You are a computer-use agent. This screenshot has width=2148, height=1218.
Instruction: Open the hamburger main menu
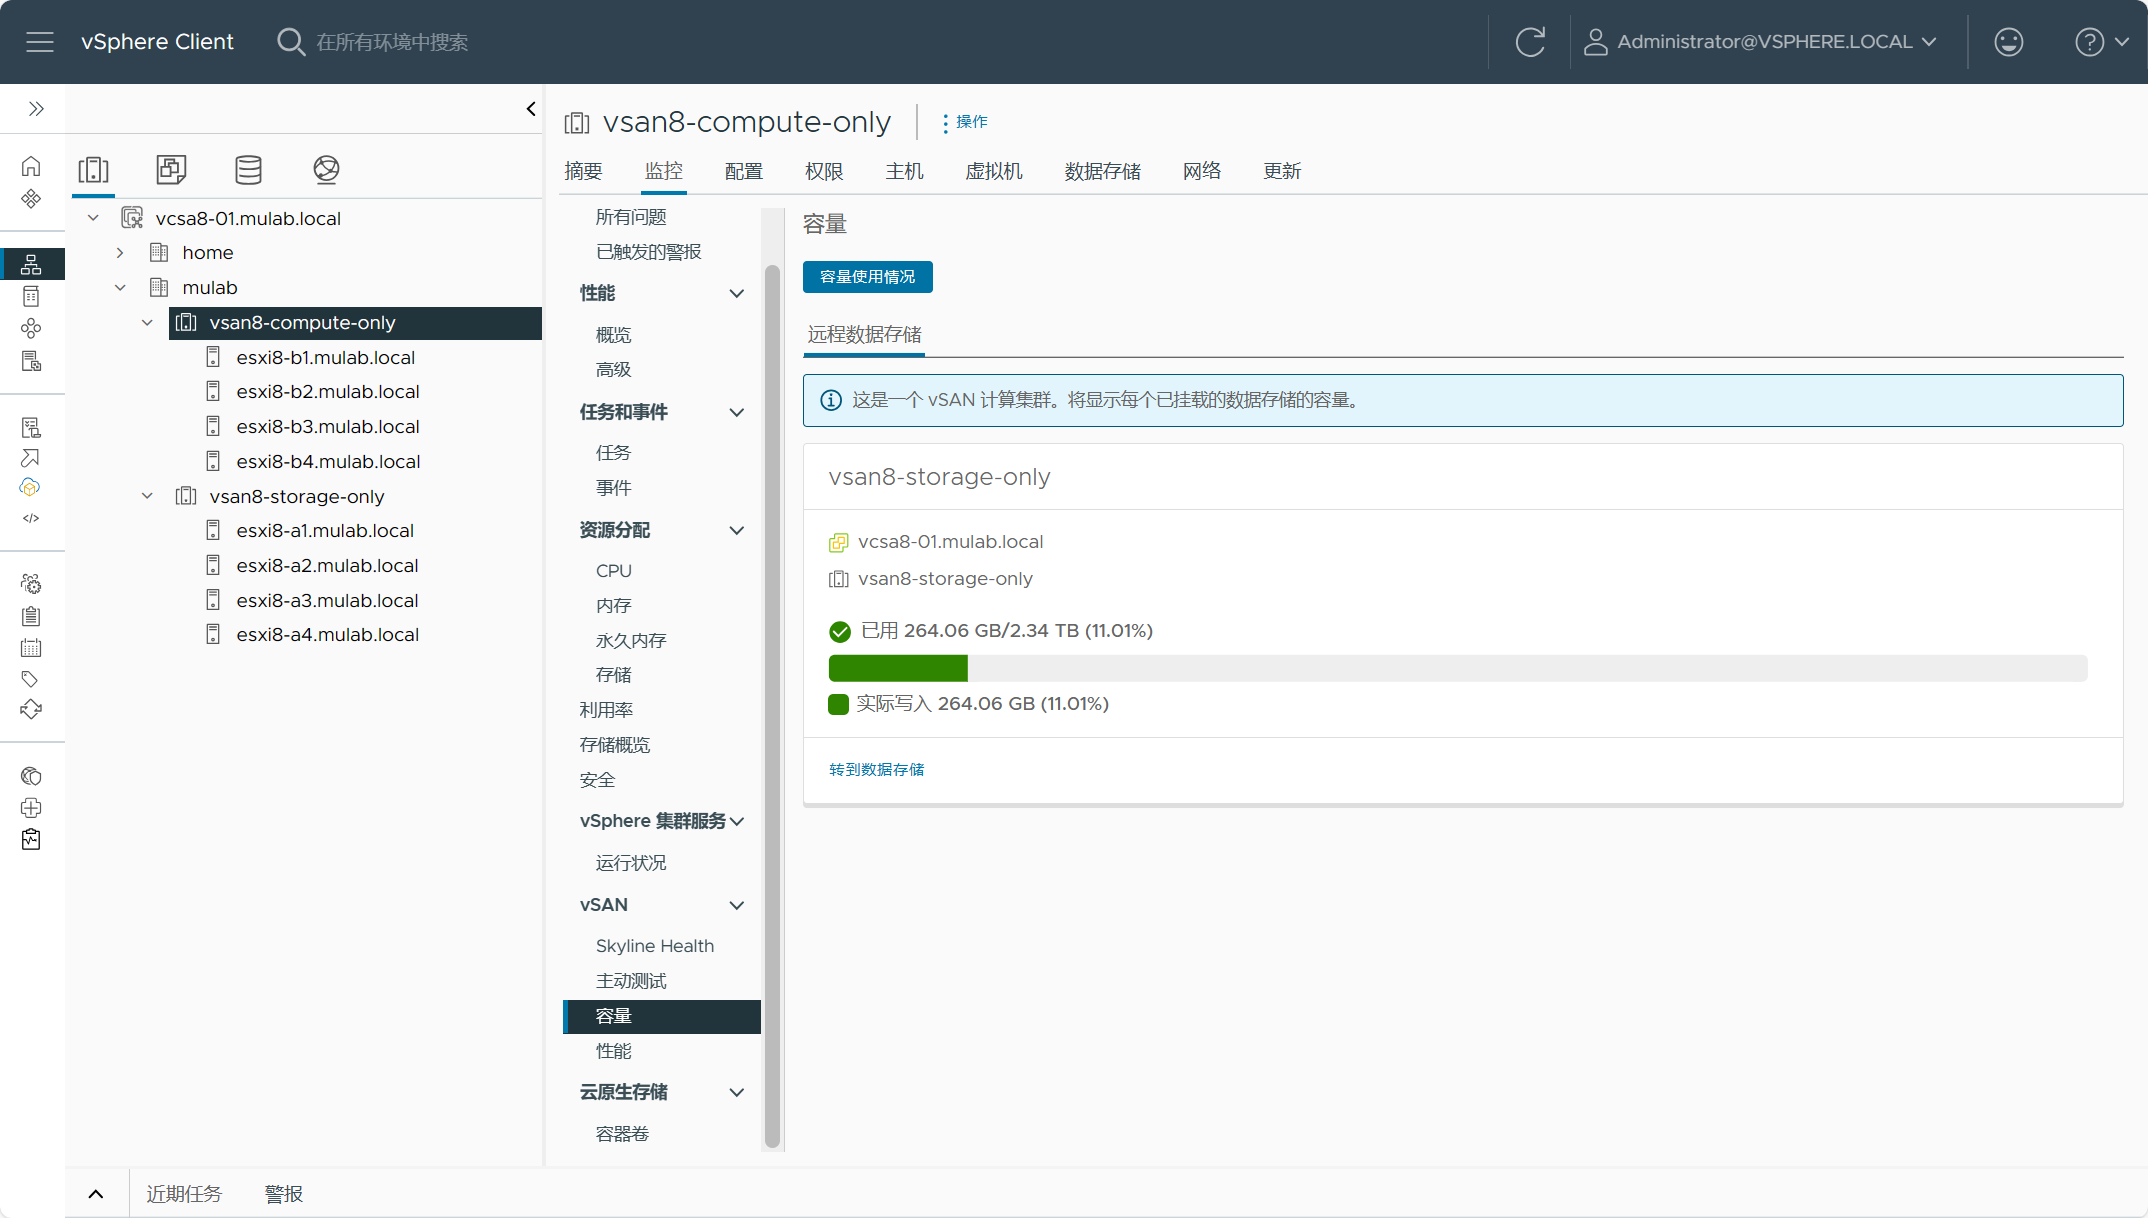tap(40, 42)
